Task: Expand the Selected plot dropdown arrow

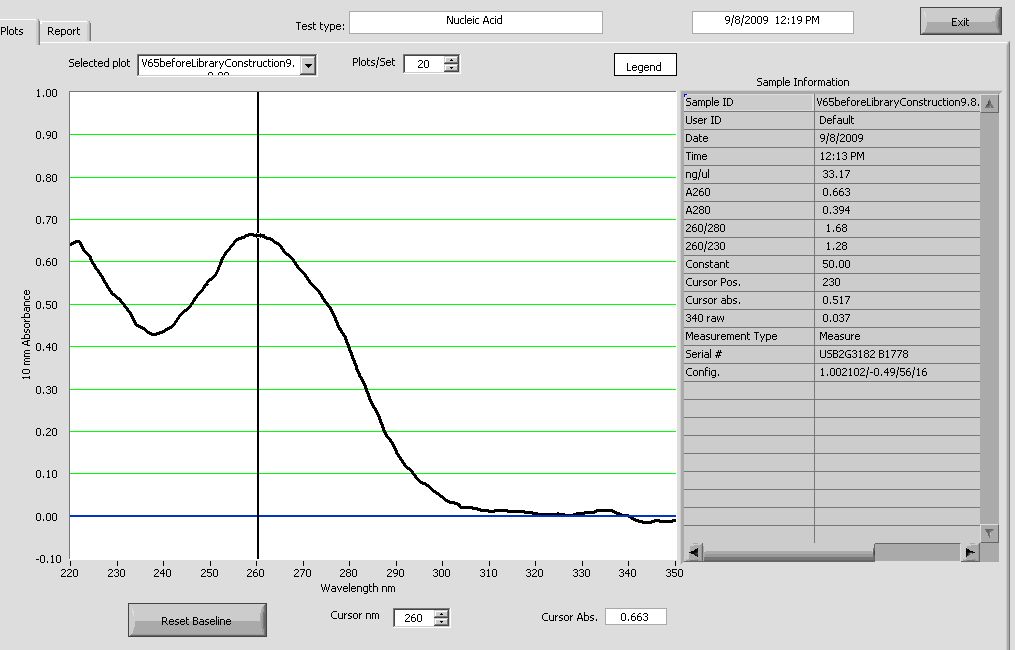Action: pyautogui.click(x=308, y=65)
